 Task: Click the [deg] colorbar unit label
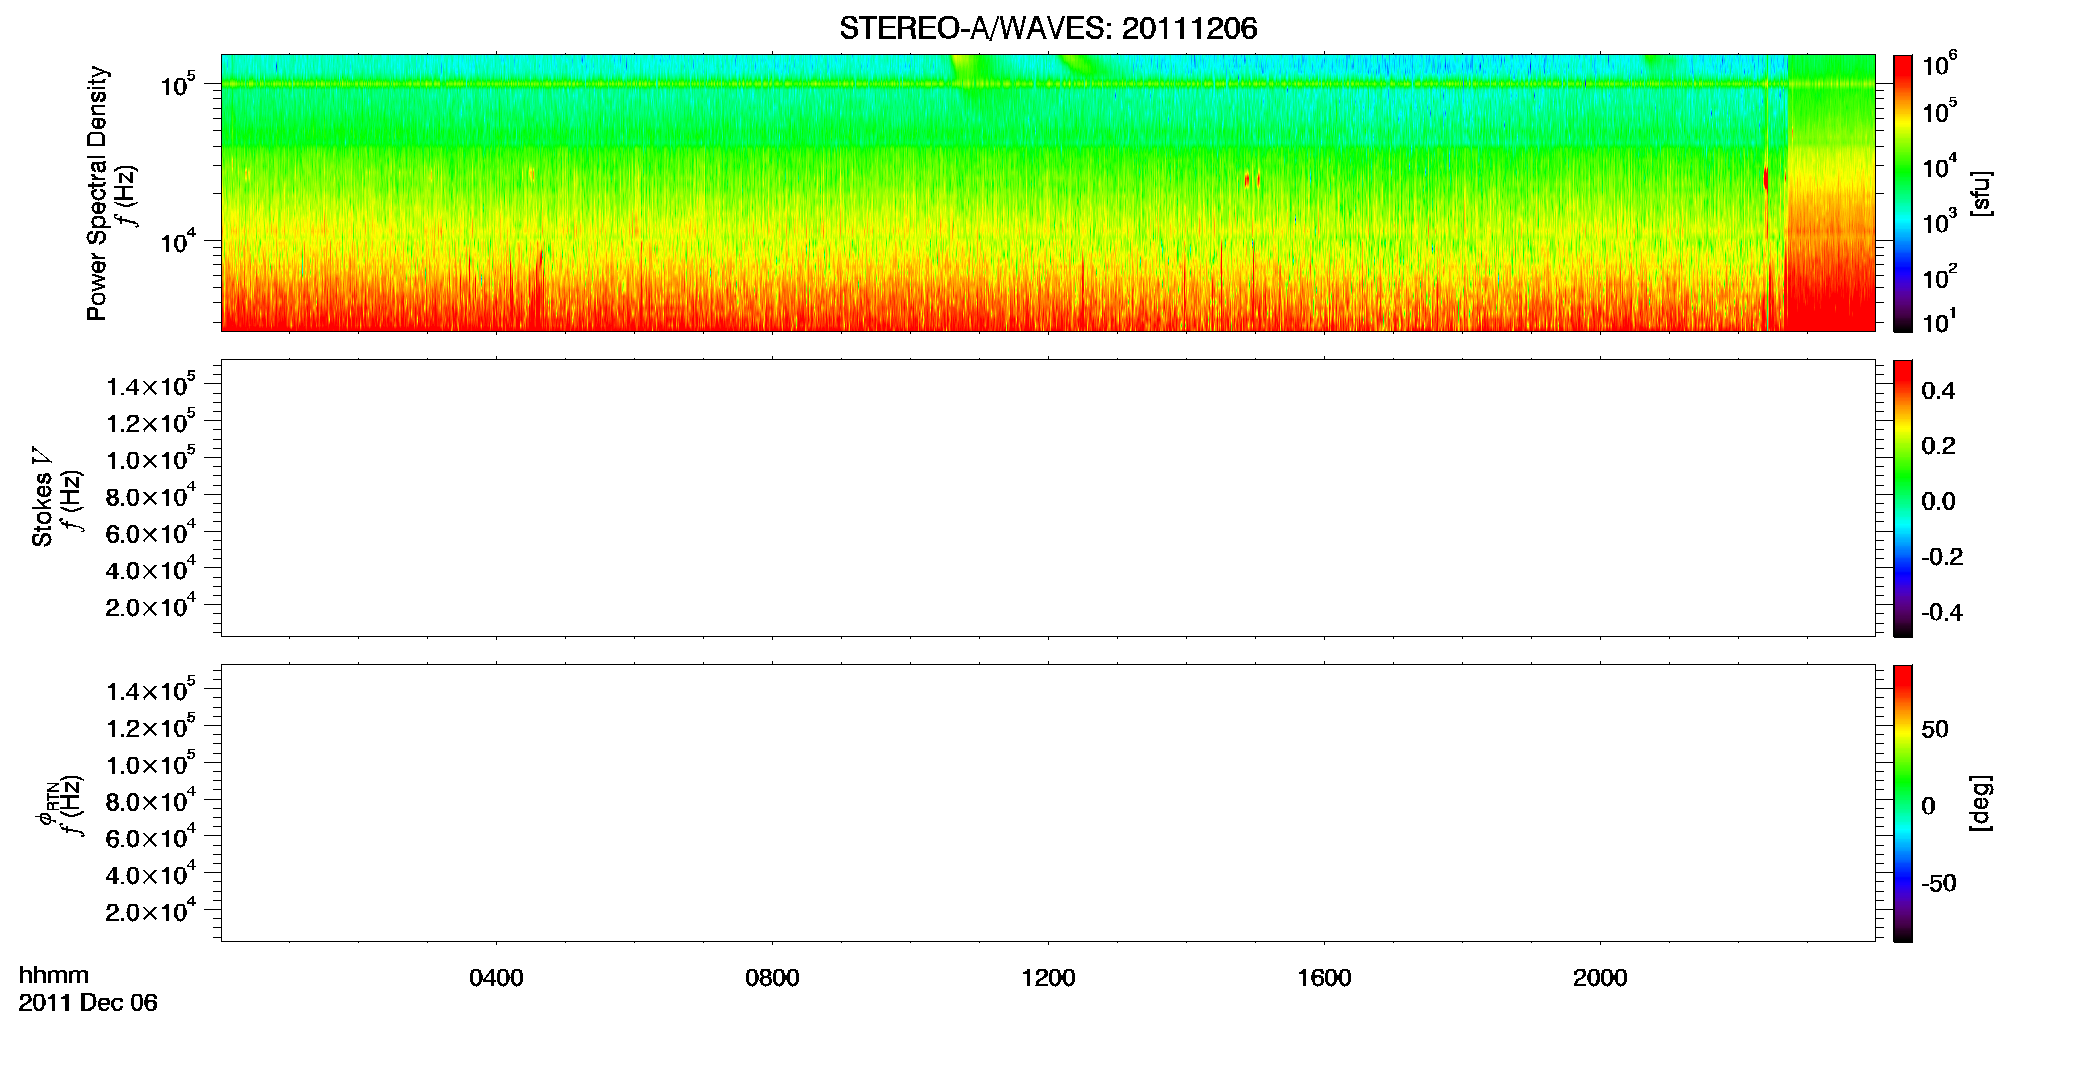coord(1980,803)
